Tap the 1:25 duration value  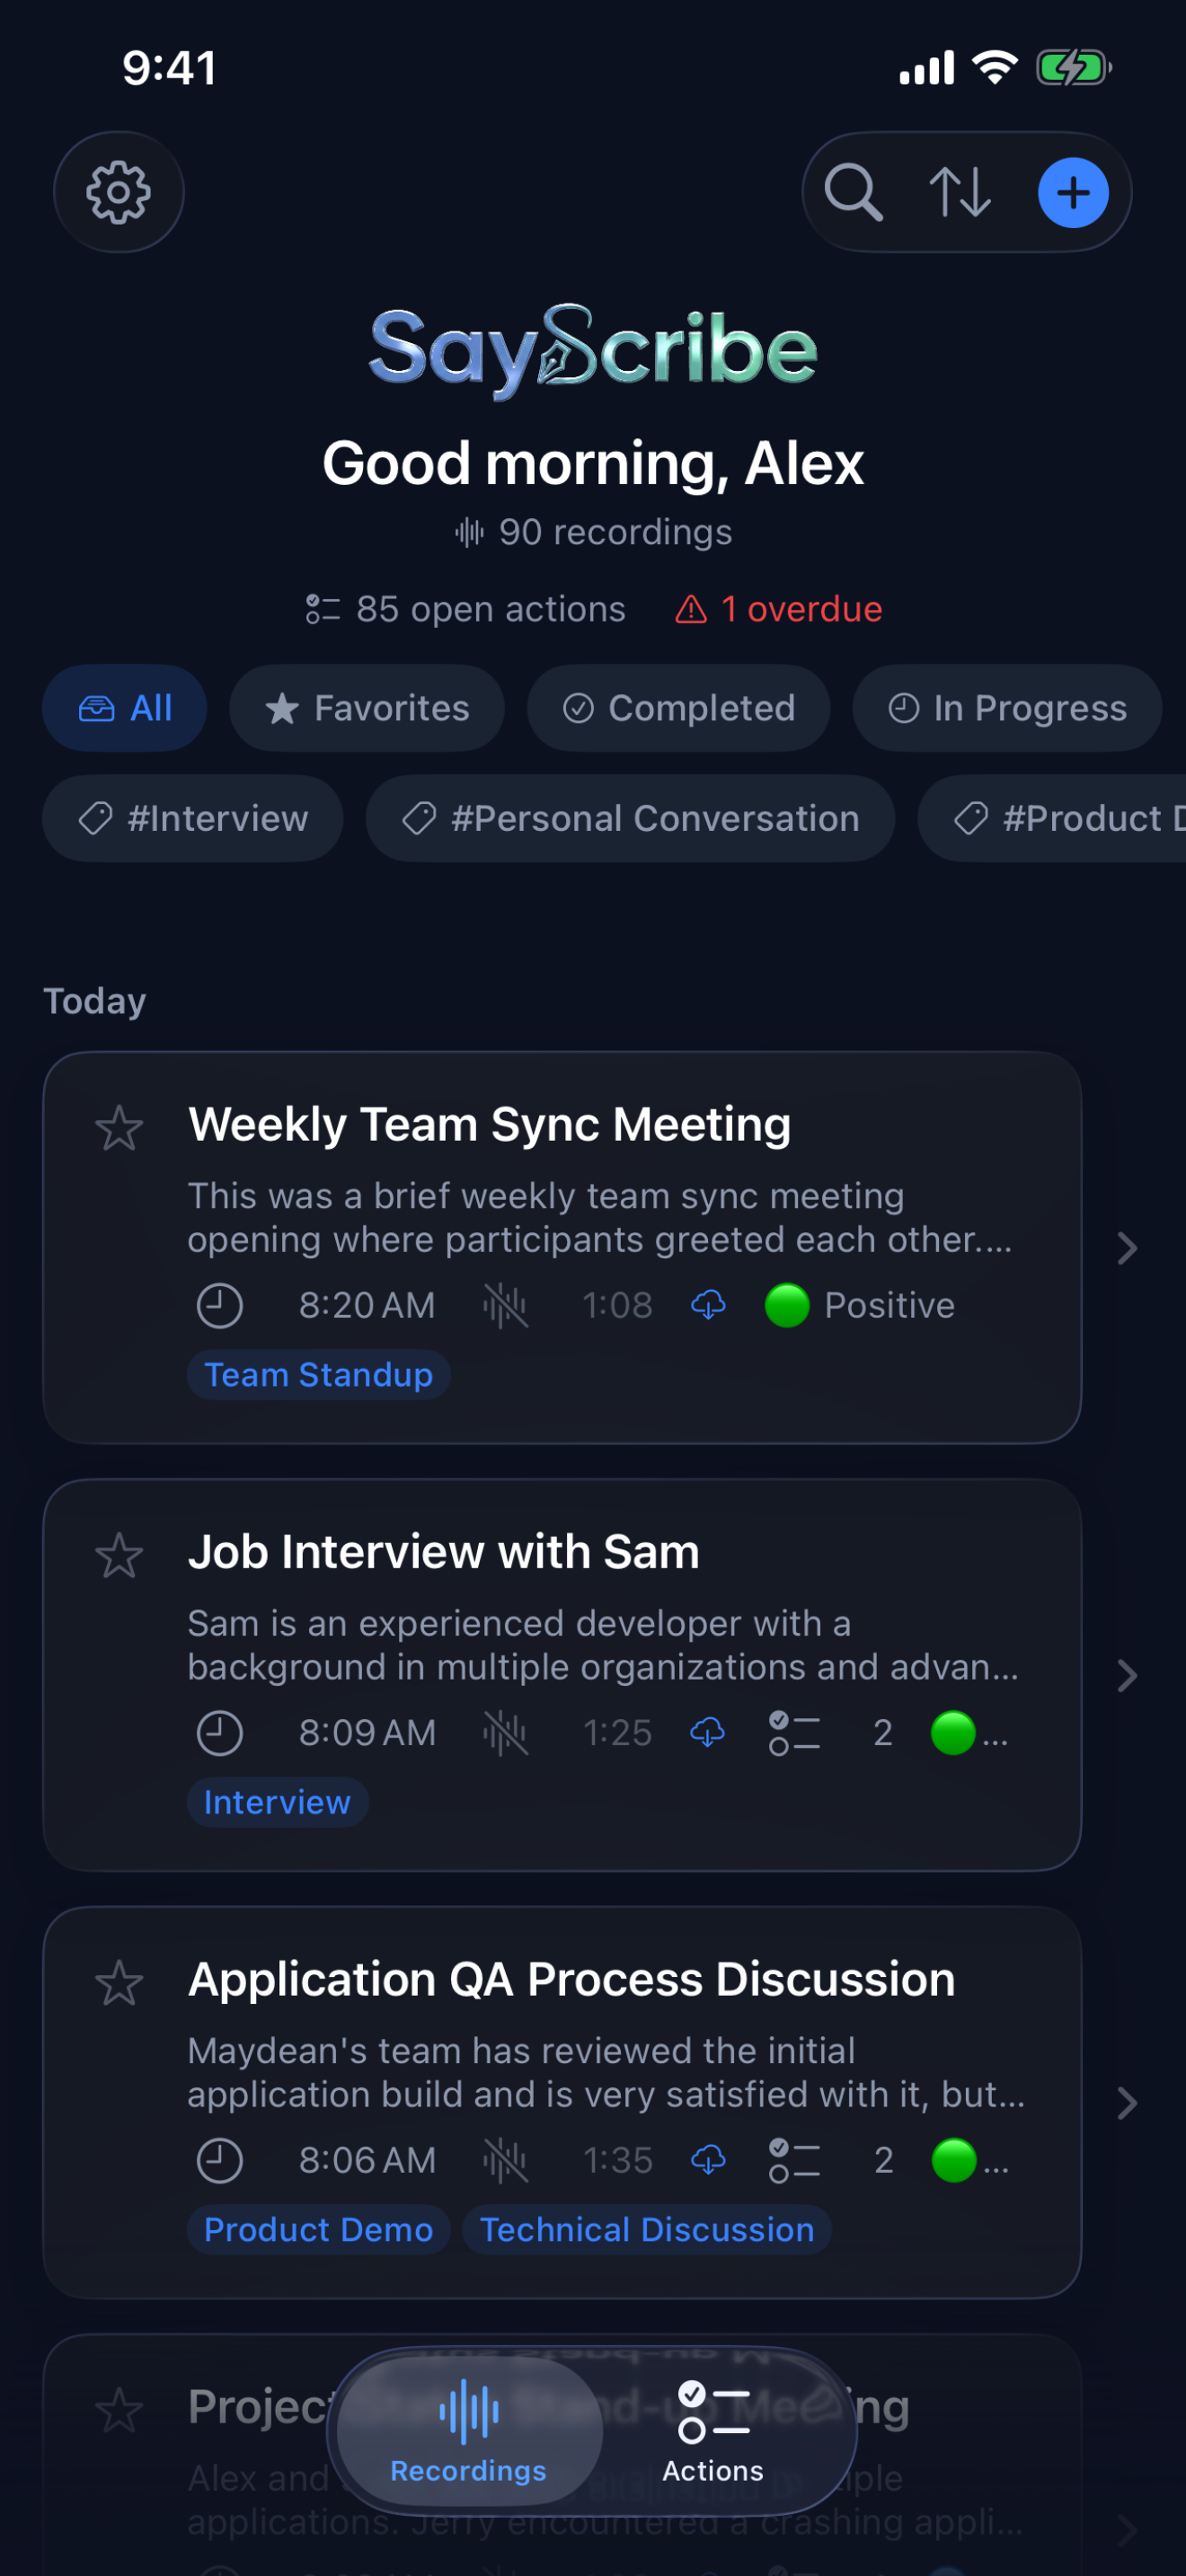618,1733
